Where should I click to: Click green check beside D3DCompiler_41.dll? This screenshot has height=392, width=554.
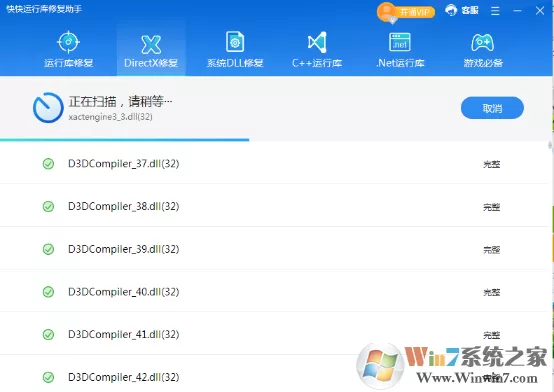click(48, 334)
